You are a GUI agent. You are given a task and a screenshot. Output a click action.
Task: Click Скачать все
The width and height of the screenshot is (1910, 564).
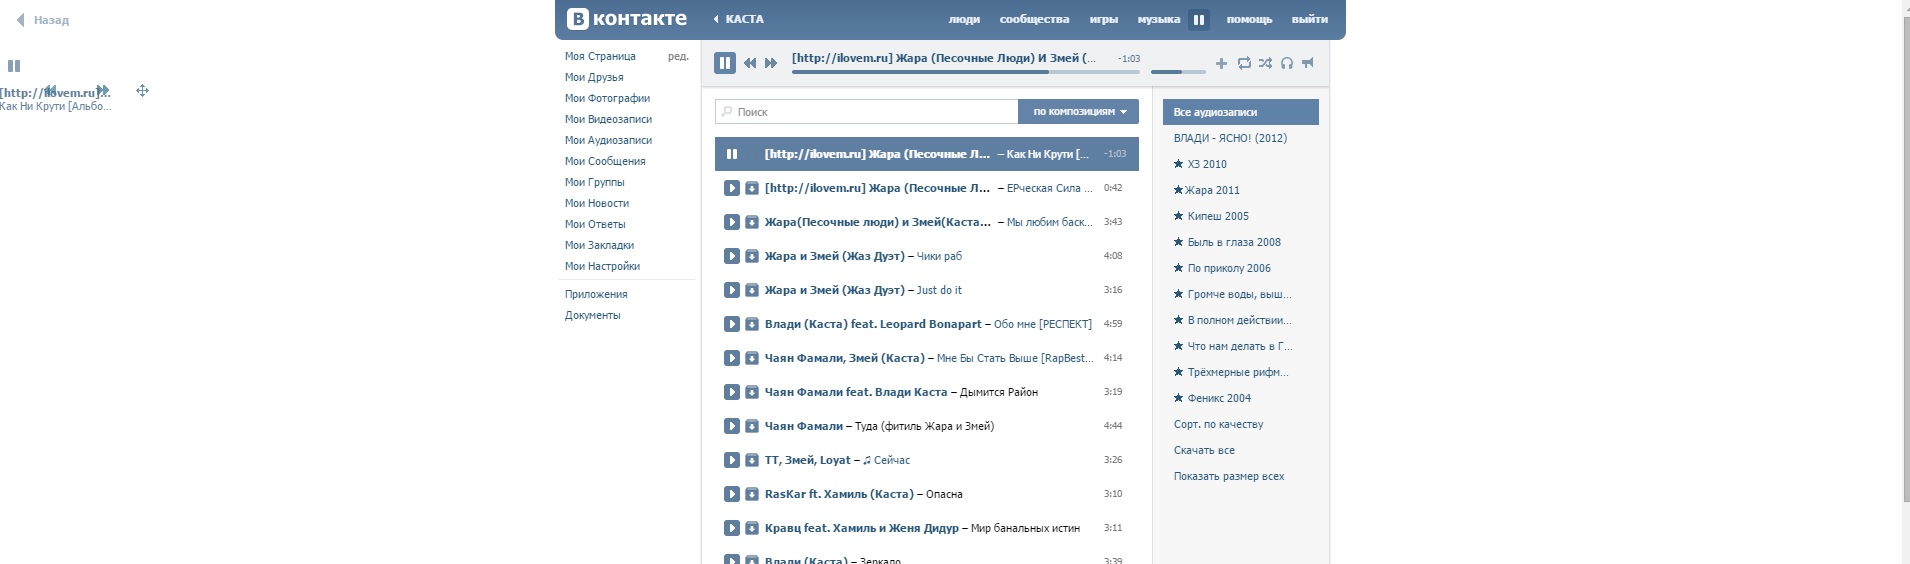pyautogui.click(x=1204, y=450)
